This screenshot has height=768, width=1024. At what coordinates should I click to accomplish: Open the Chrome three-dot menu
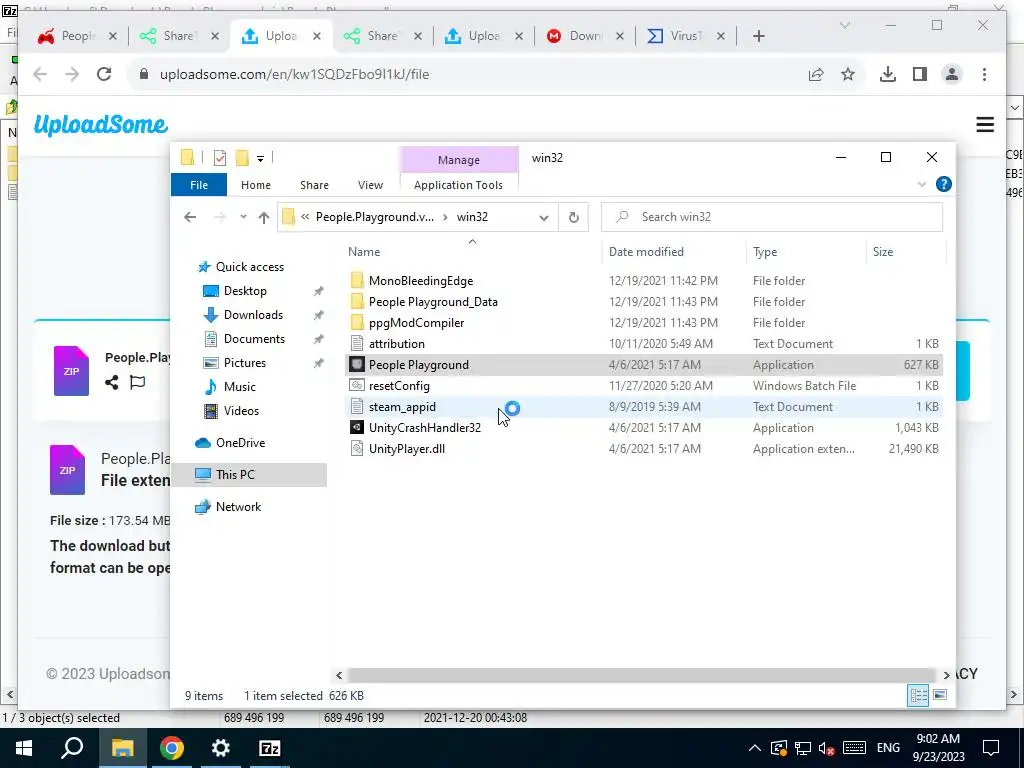984,74
